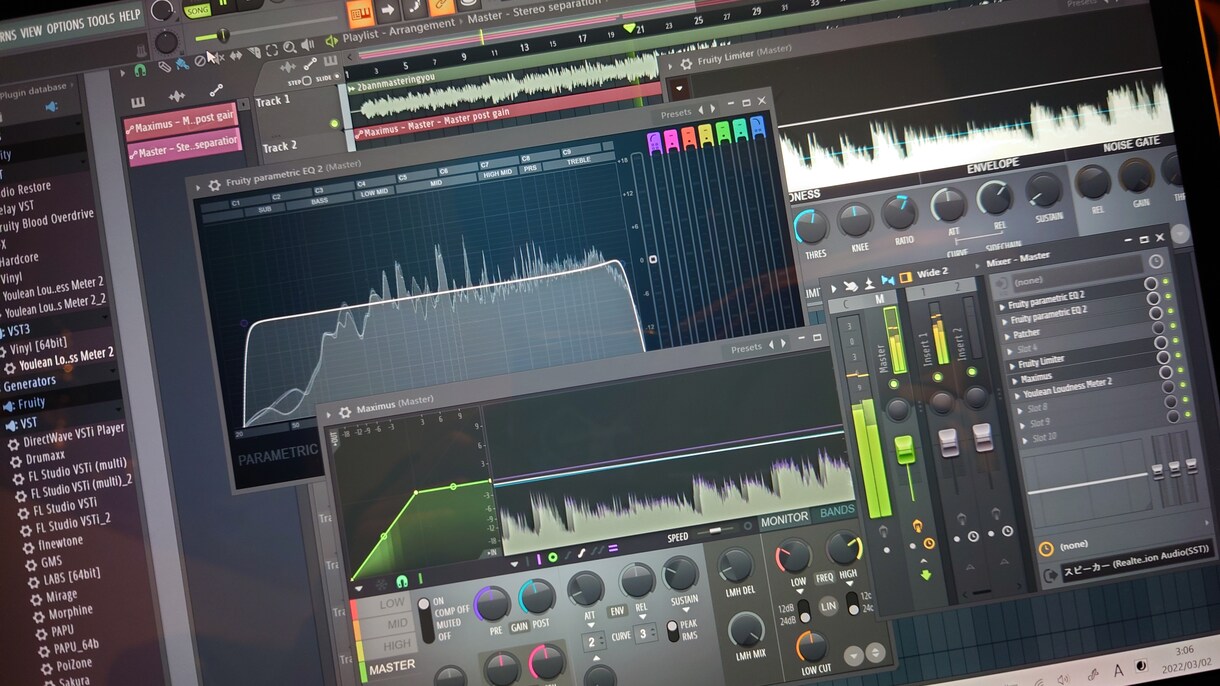
Task: Toggle the 12dB/24dB slope switch
Action: 803,612
